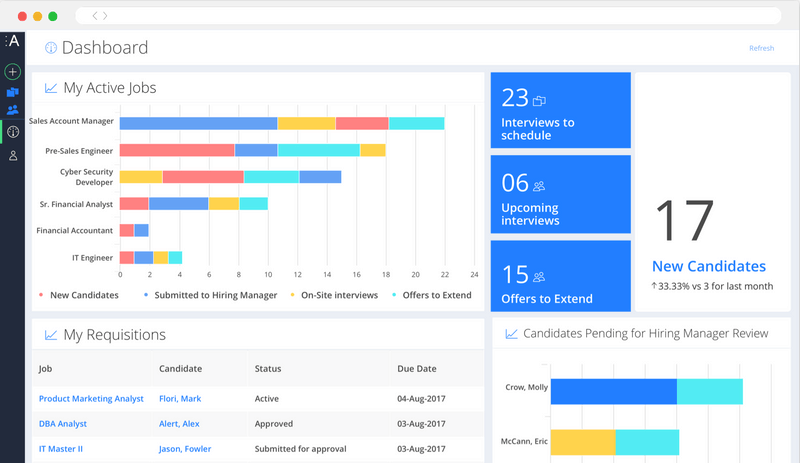The width and height of the screenshot is (800, 463).
Task: Open the Upcoming interviews tile
Action: click(560, 194)
